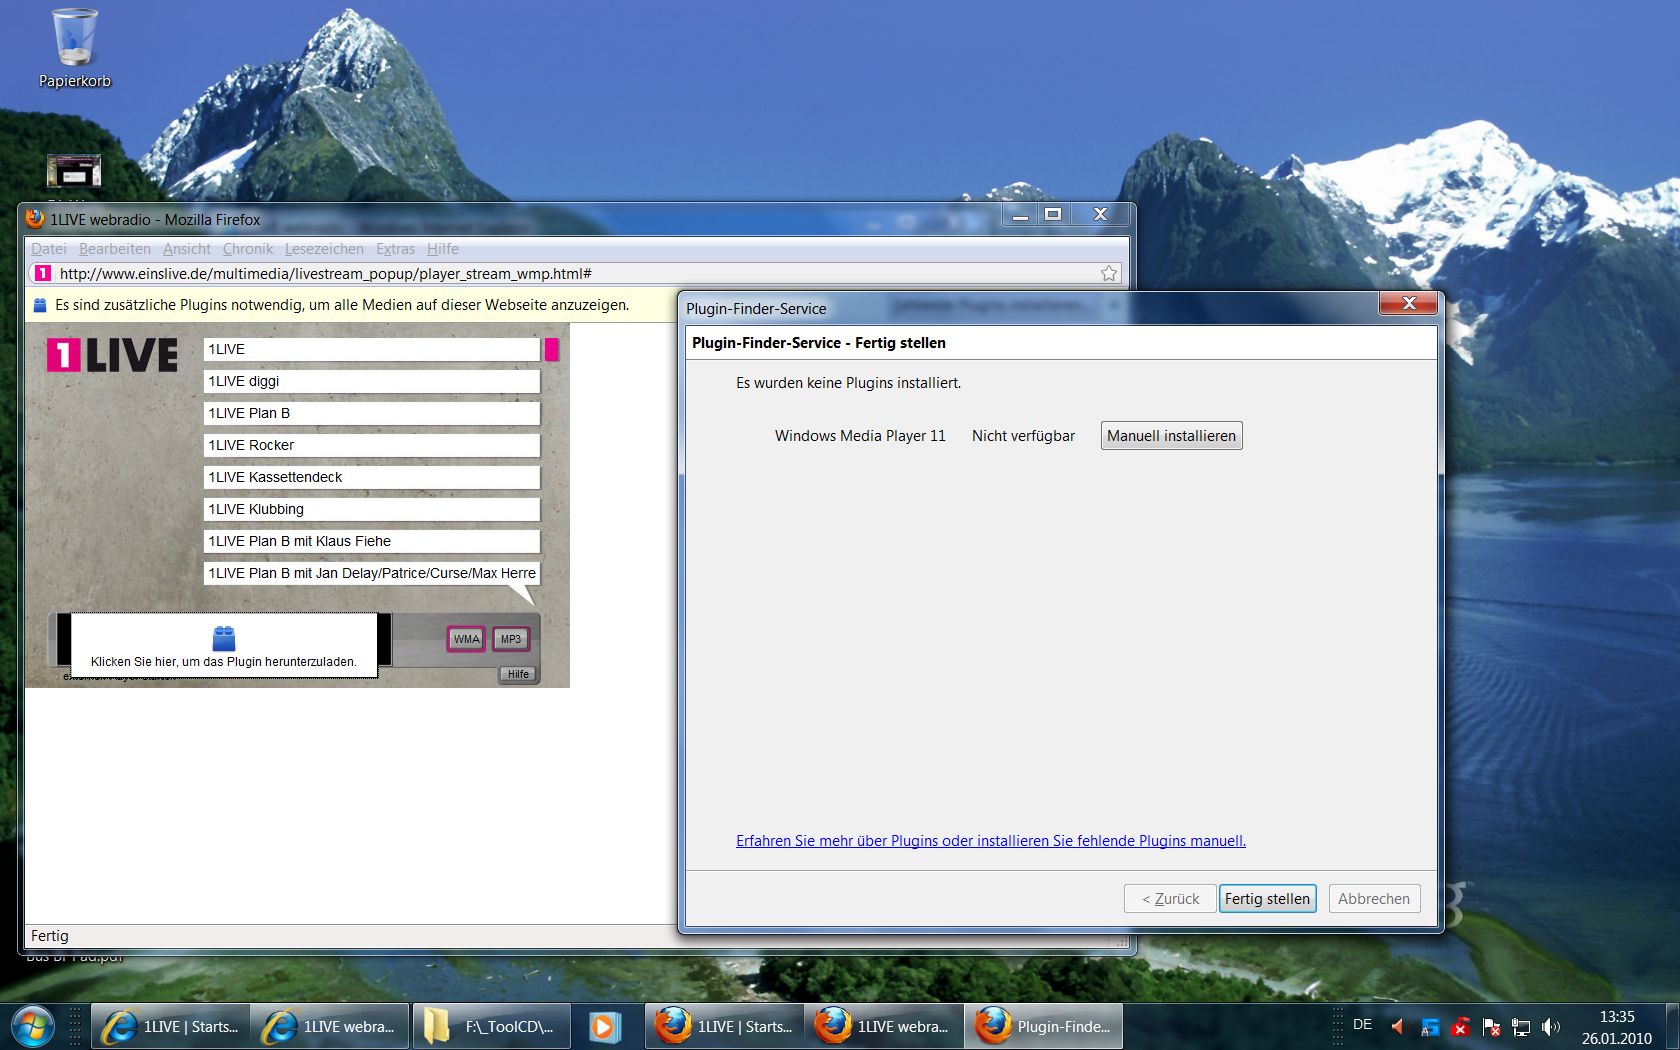The height and width of the screenshot is (1050, 1680).
Task: Click the 1LIVE logo on the webradio page
Action: pos(112,355)
